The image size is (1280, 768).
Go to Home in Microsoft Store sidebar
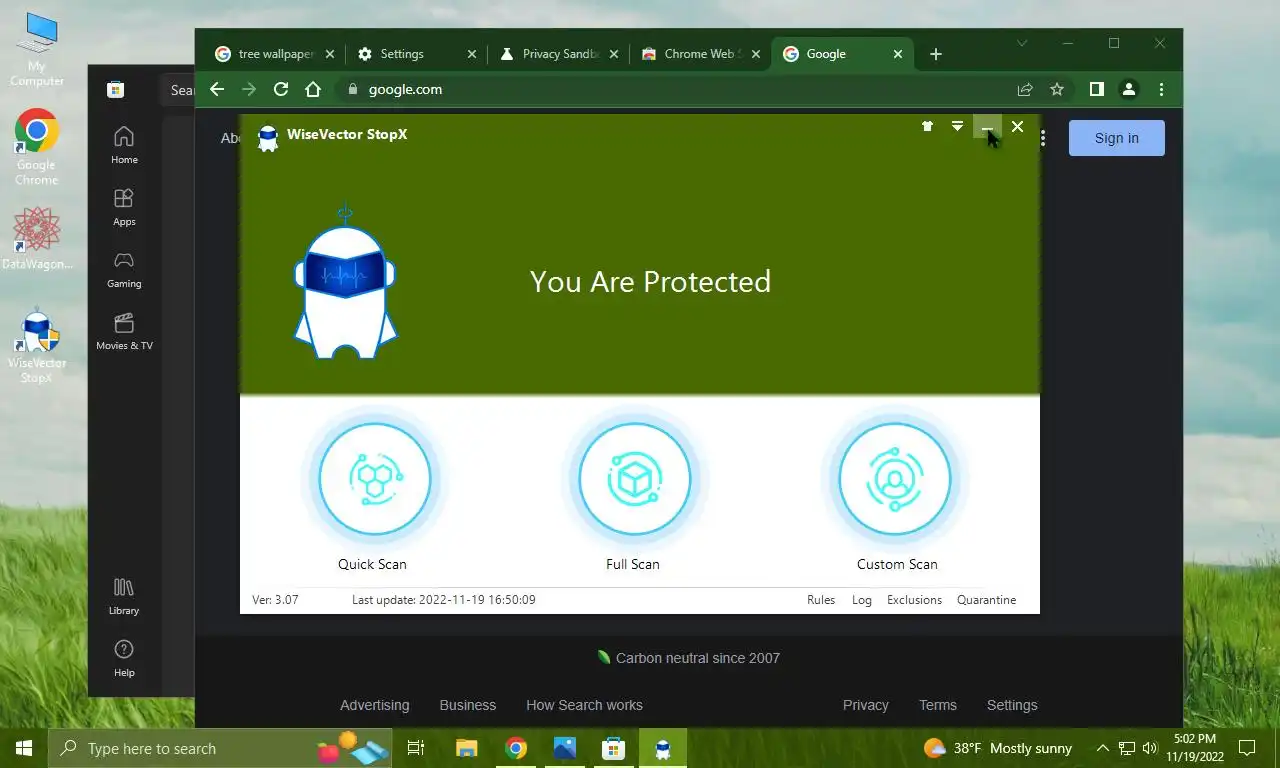coord(124,146)
